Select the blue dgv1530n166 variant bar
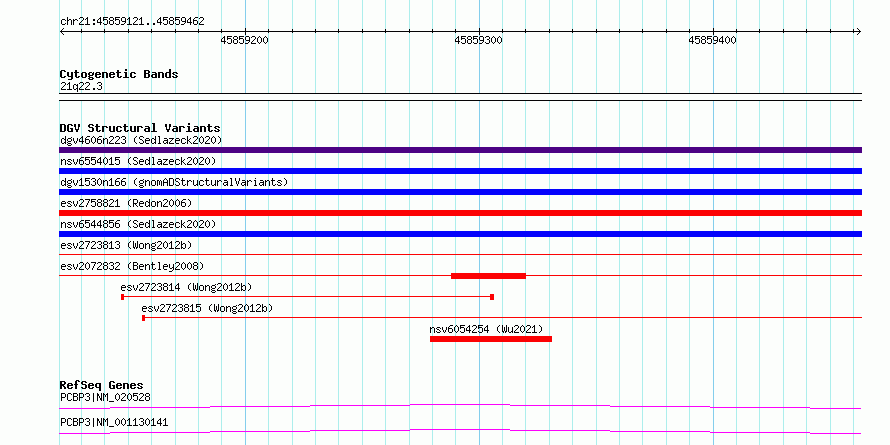Viewport: 890px width, 445px height. tap(460, 192)
